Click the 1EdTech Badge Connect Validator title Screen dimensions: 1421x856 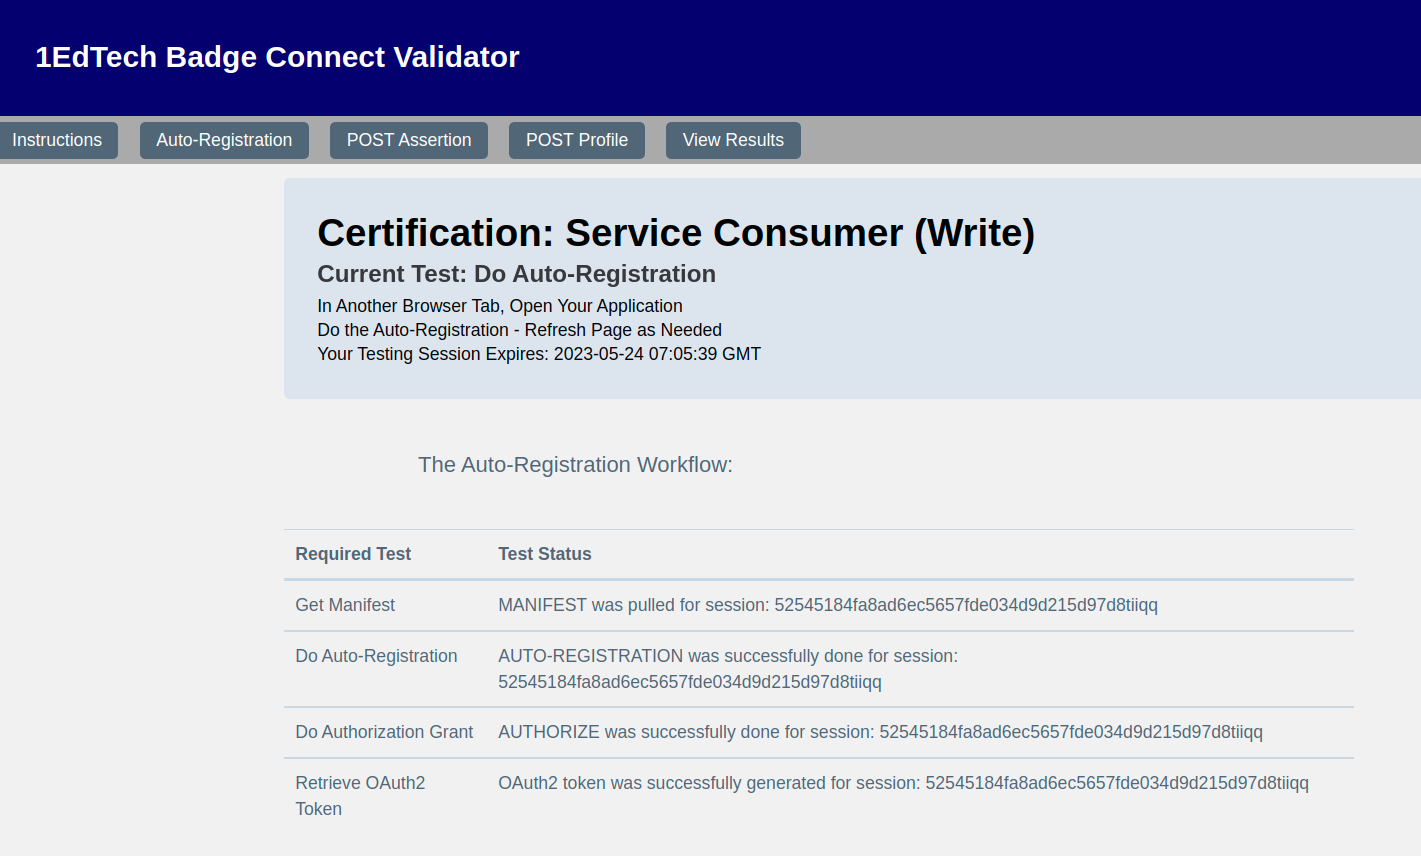point(277,57)
